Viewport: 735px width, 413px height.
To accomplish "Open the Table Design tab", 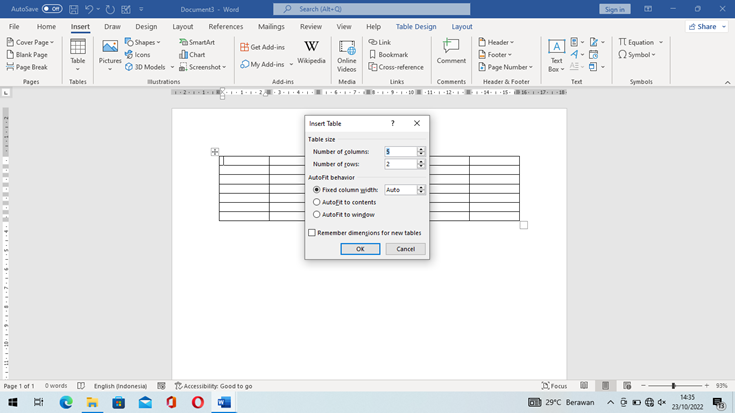I will [416, 27].
